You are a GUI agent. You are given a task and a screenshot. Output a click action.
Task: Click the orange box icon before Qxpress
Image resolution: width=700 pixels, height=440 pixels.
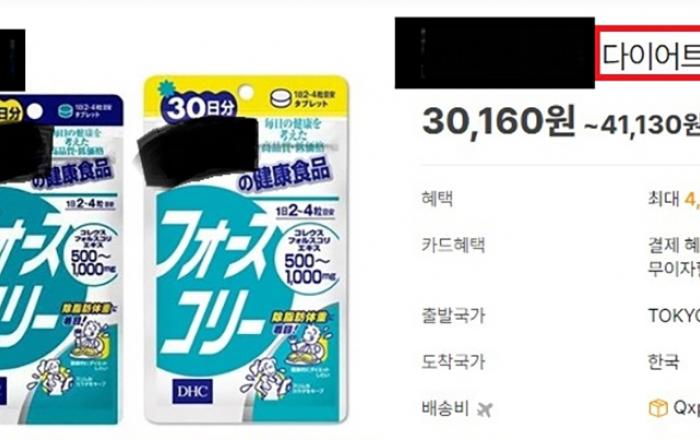(x=658, y=408)
